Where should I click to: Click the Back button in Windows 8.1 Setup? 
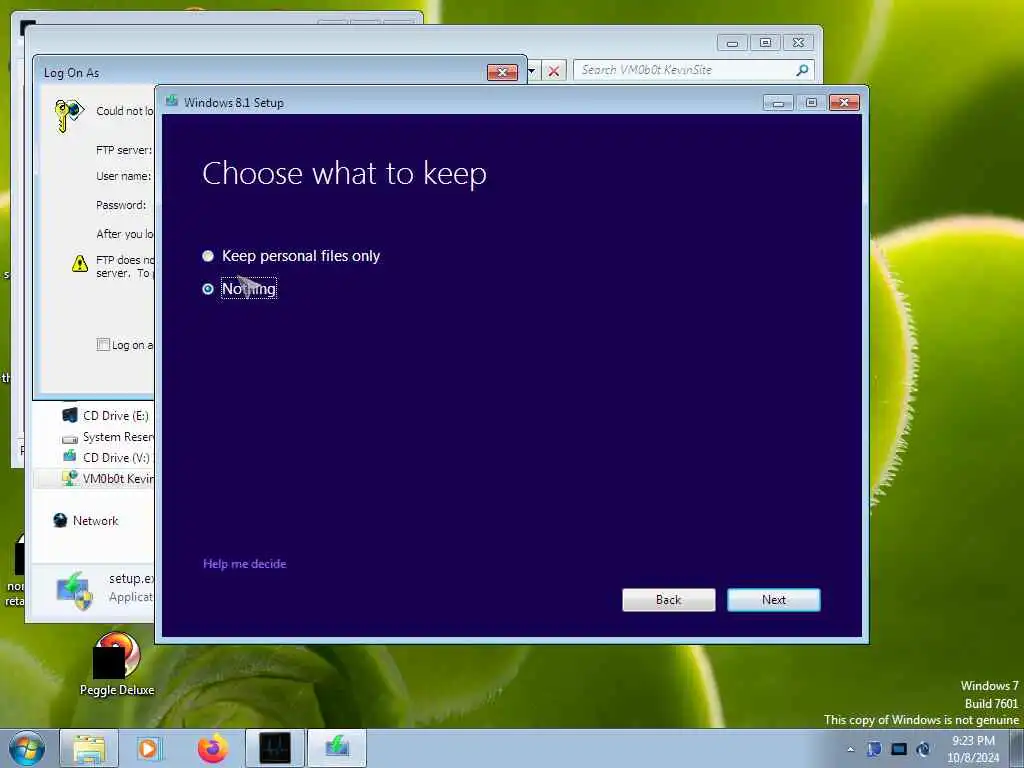pos(668,600)
